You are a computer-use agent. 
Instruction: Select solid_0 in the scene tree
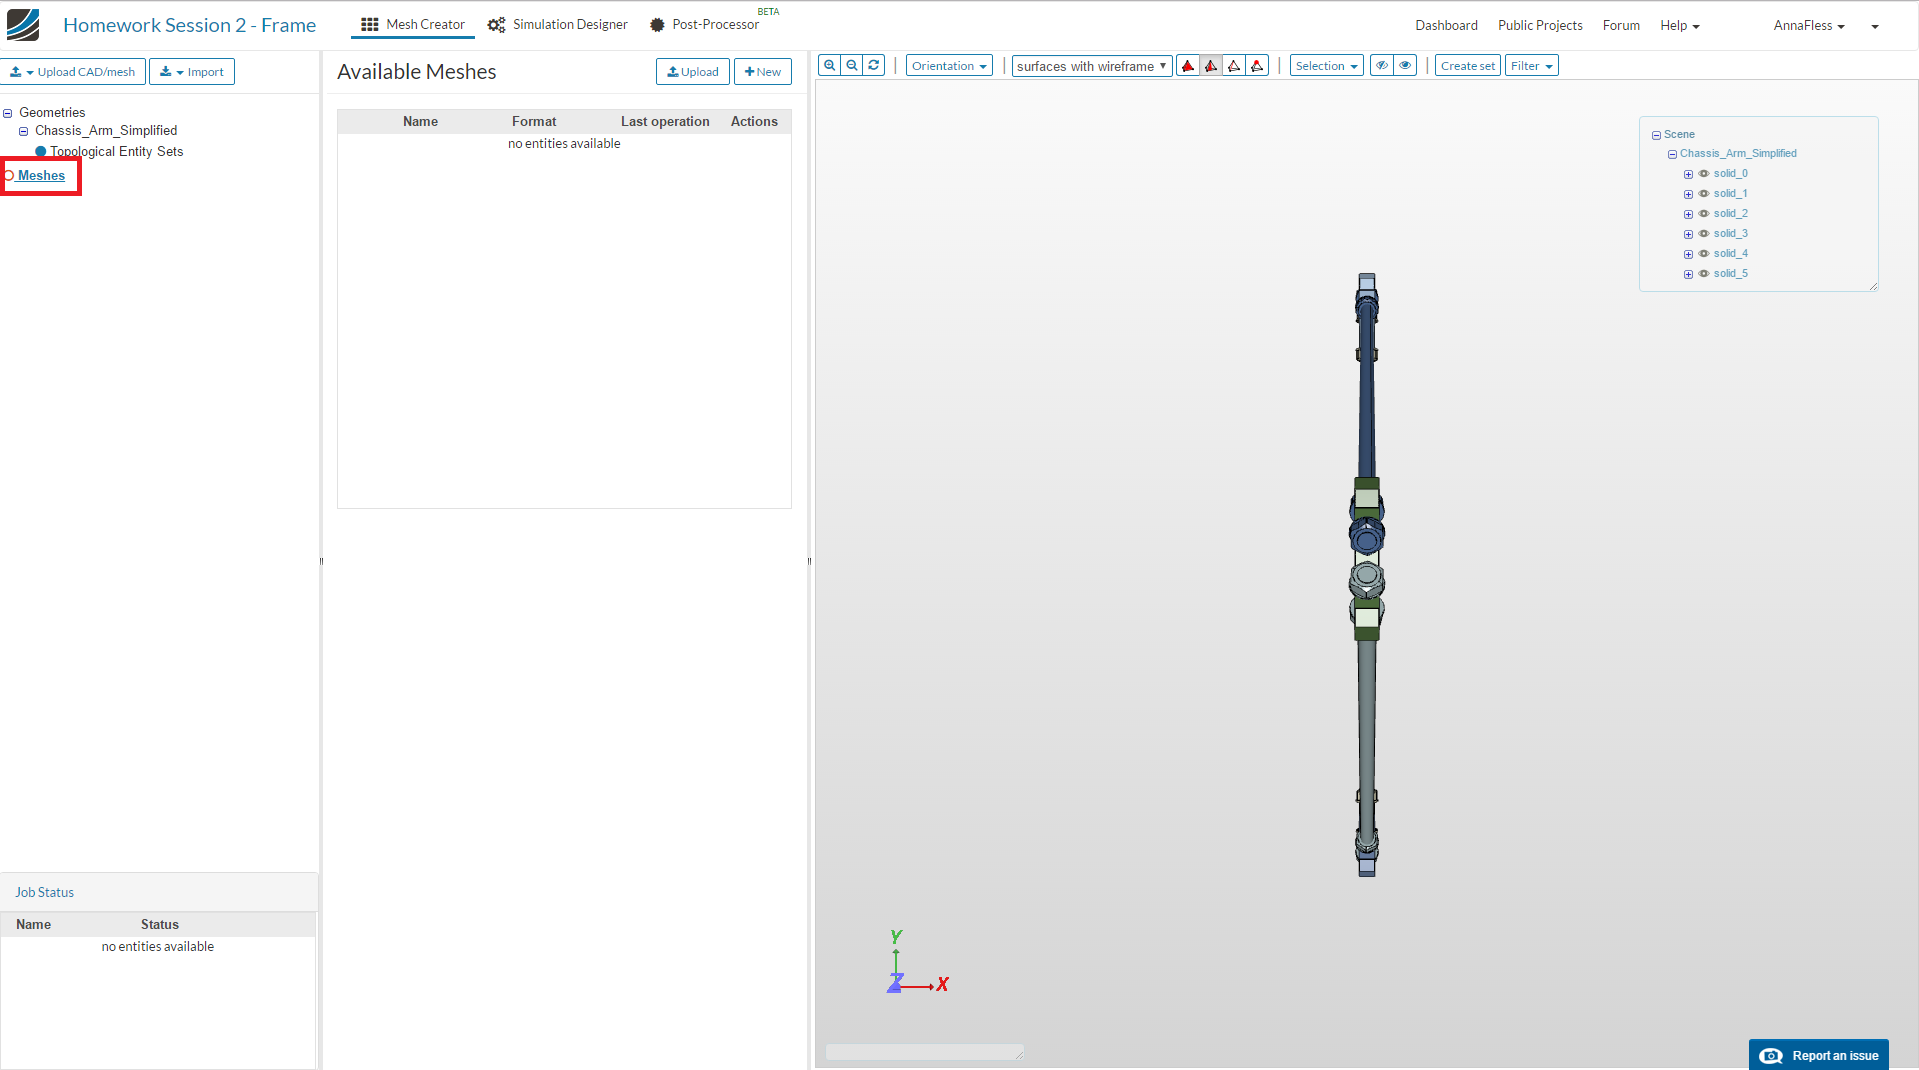(x=1731, y=174)
